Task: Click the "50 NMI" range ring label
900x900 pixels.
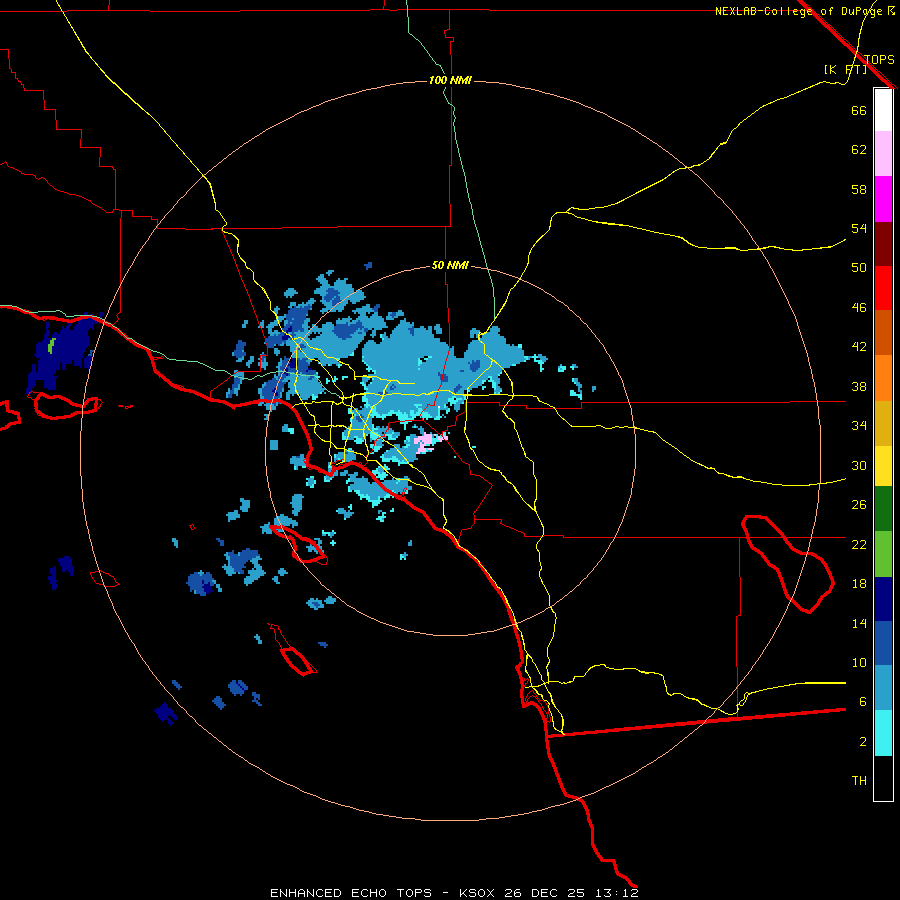Action: click(x=450, y=266)
